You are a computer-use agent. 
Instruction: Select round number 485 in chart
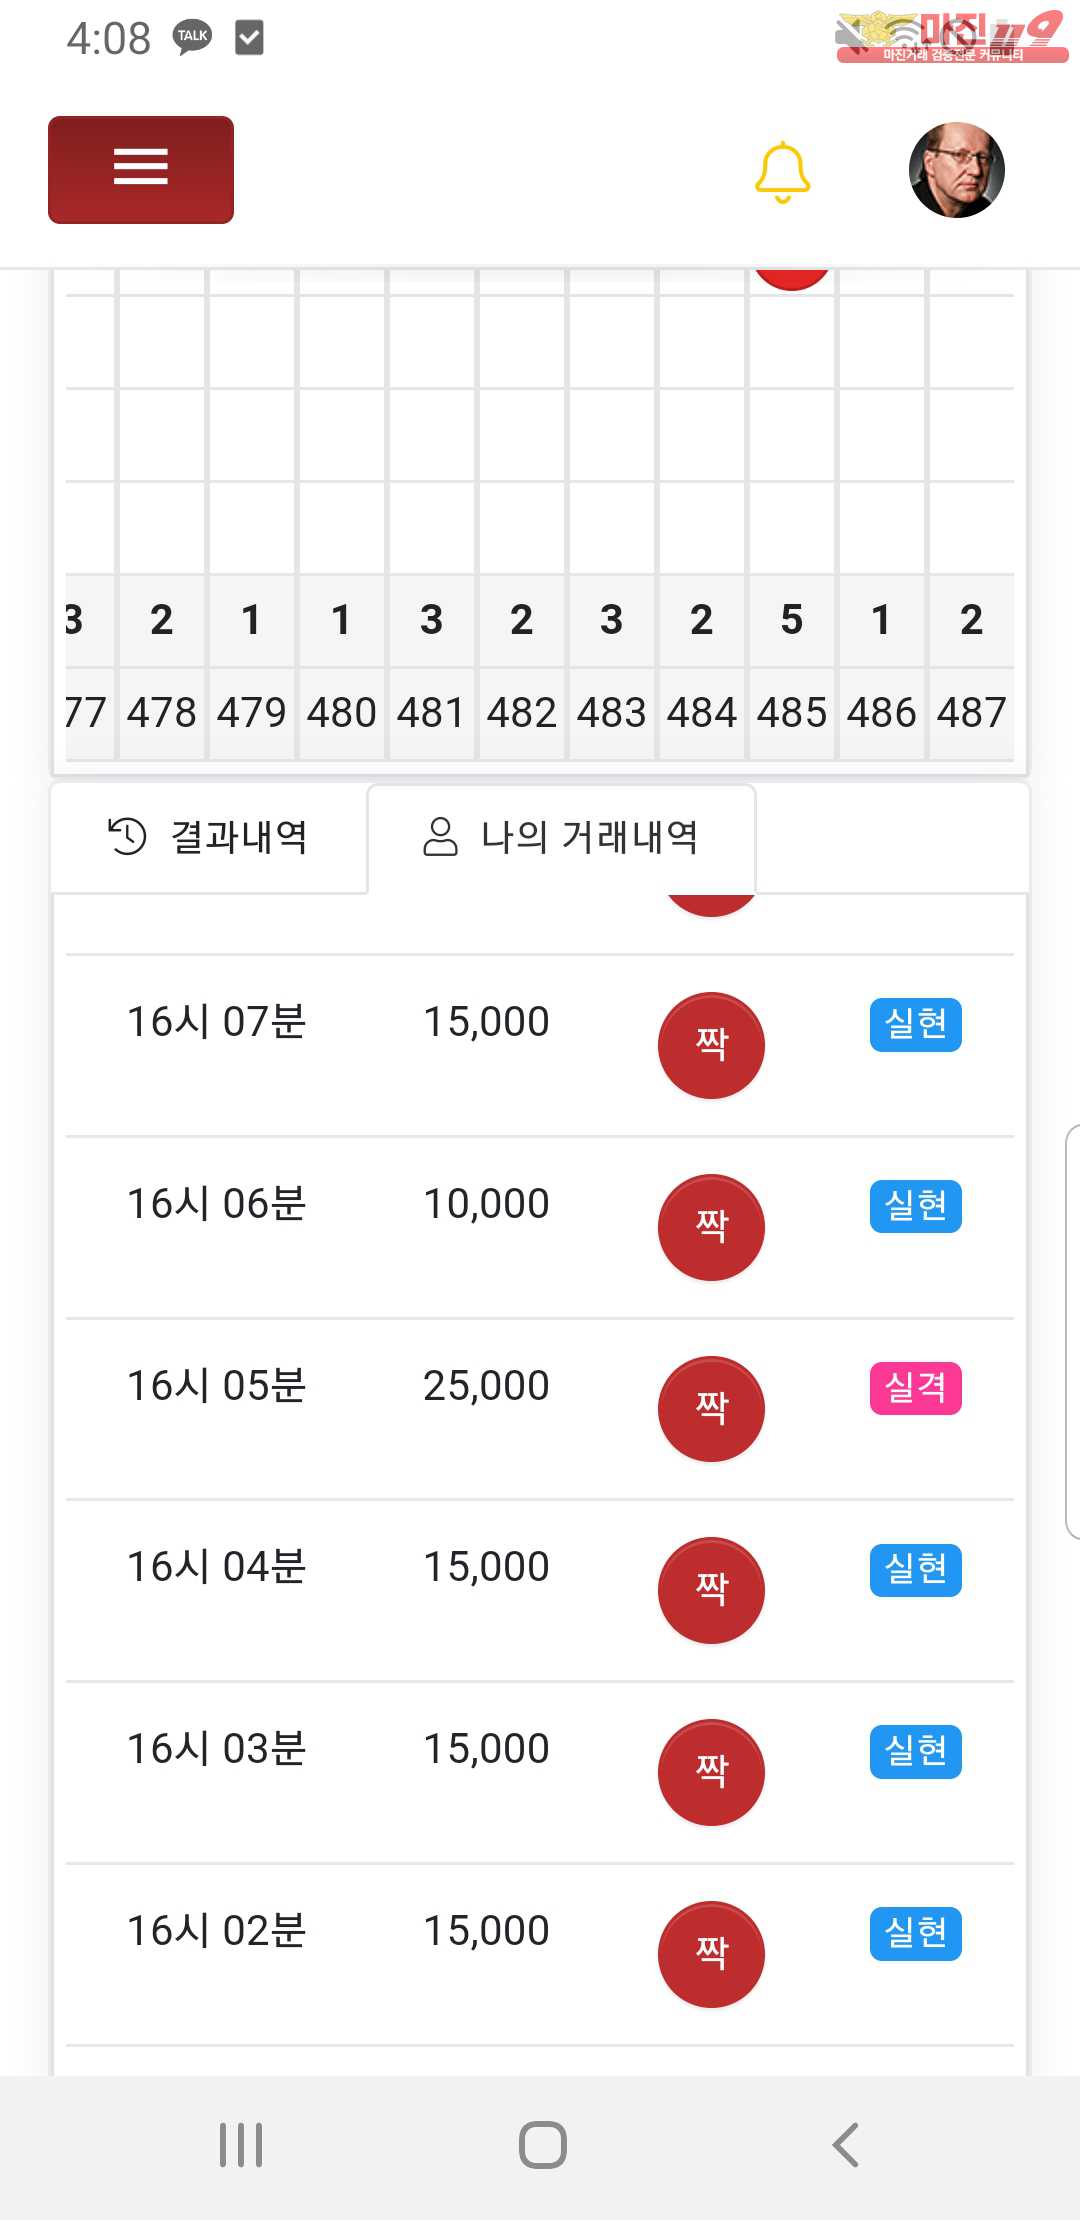click(791, 713)
